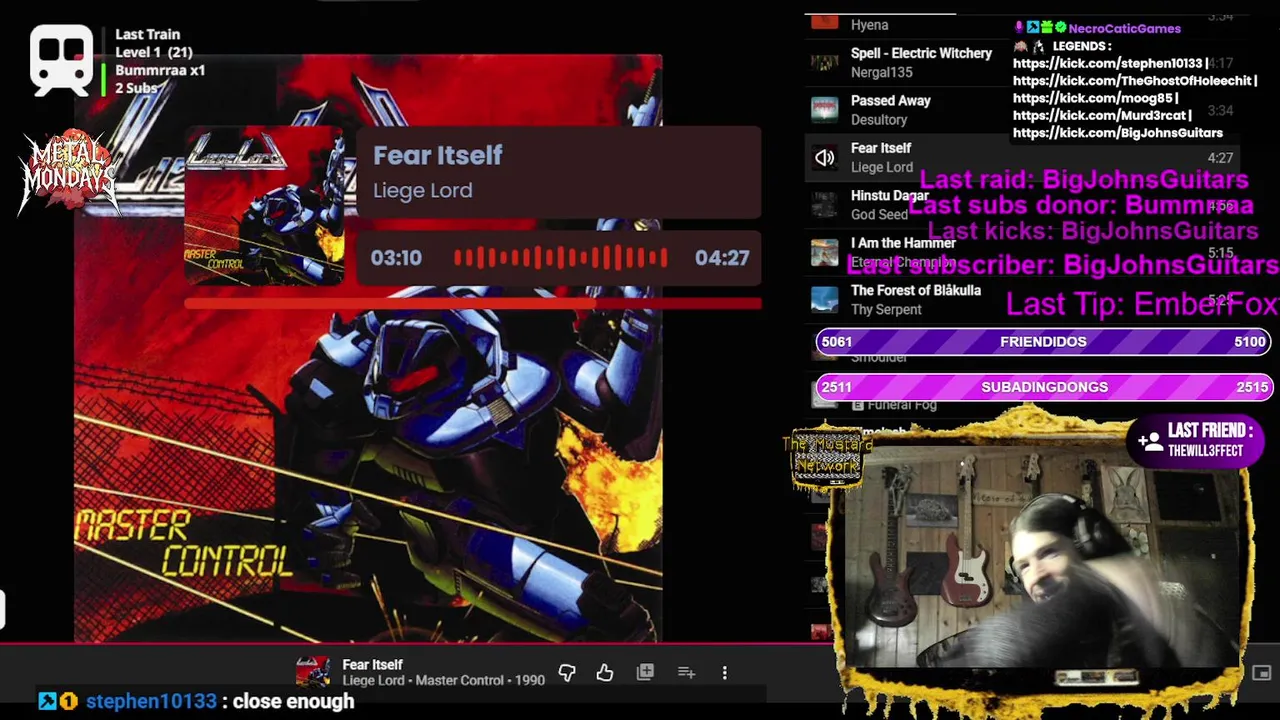Viewport: 1280px width, 720px height.
Task: Click the Hinstu Dagar queue thumbnail
Action: (824, 205)
